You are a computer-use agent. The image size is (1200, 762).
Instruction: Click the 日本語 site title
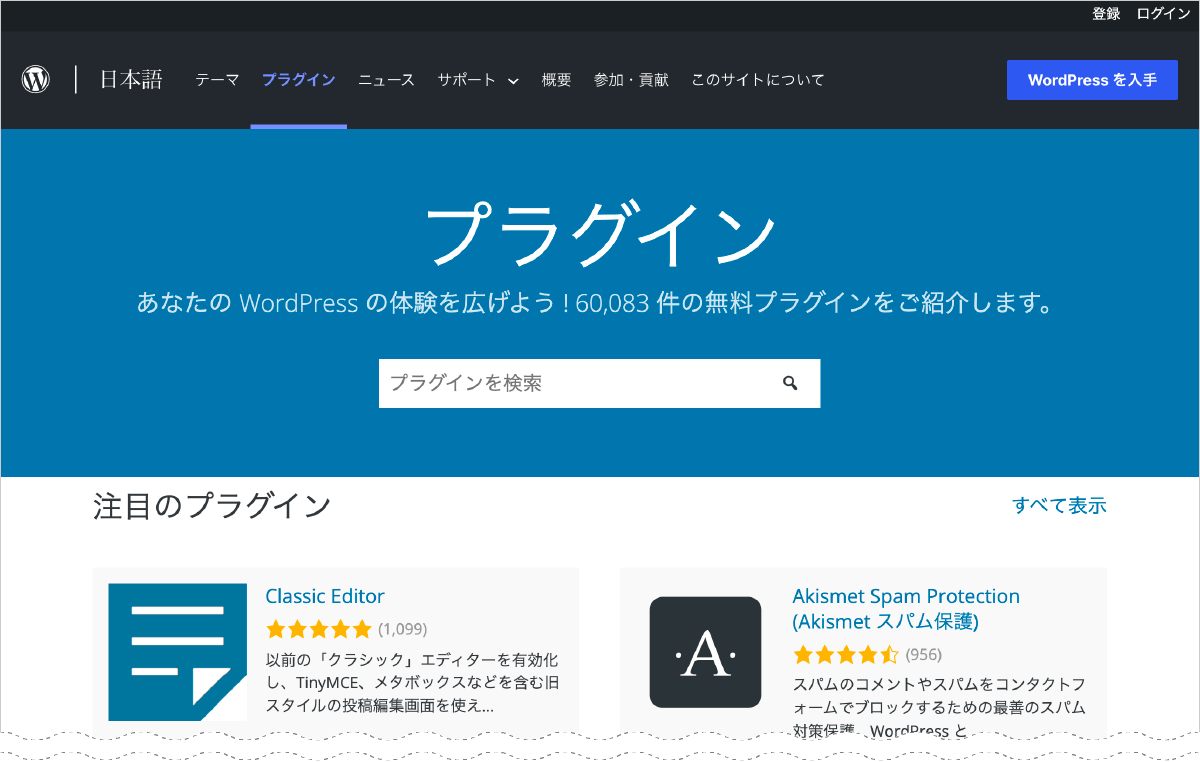coord(130,80)
